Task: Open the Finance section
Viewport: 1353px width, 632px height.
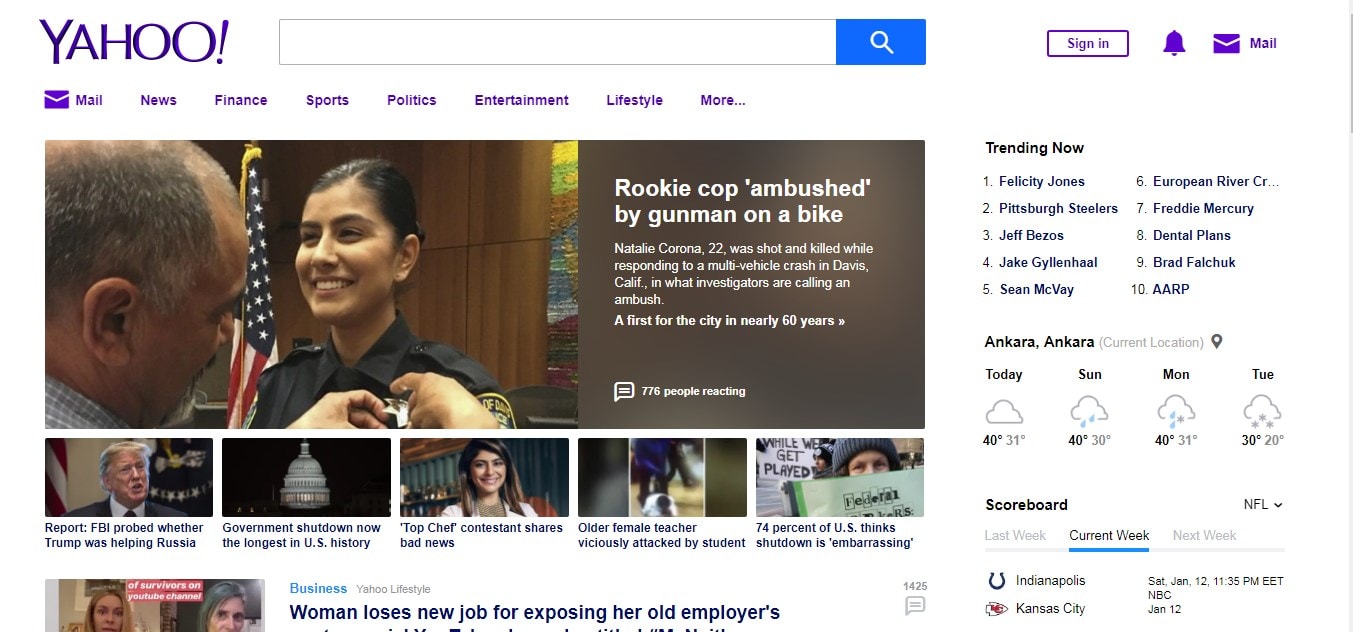Action: tap(241, 100)
